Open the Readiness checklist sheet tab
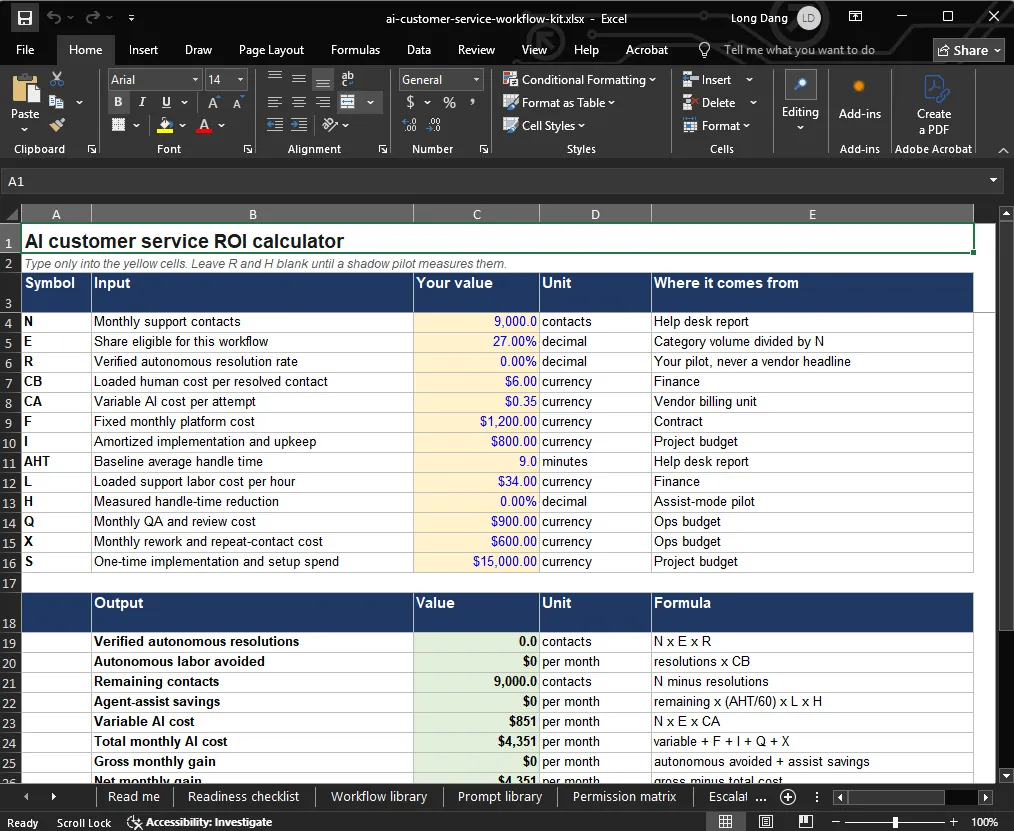Screen dimensions: 1014x831 coord(243,796)
